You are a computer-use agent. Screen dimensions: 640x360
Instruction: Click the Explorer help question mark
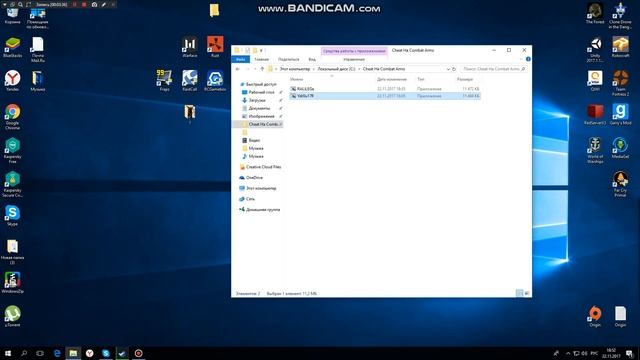click(x=528, y=59)
